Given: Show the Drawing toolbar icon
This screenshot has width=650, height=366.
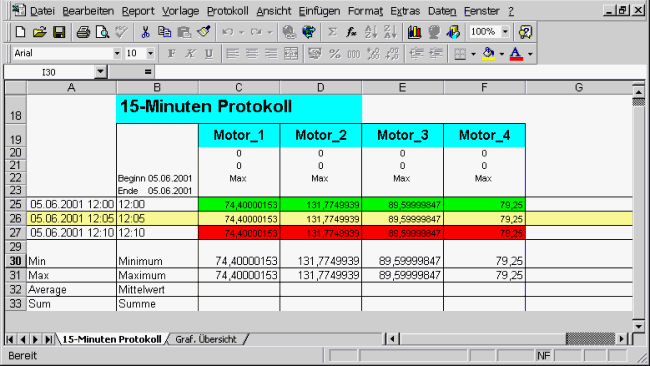Looking at the screenshot, I should tap(453, 32).
